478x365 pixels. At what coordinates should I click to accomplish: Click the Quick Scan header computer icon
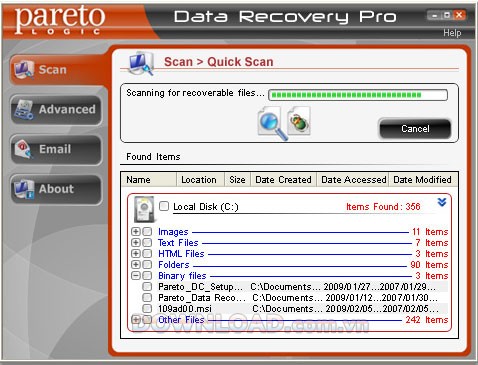click(141, 63)
